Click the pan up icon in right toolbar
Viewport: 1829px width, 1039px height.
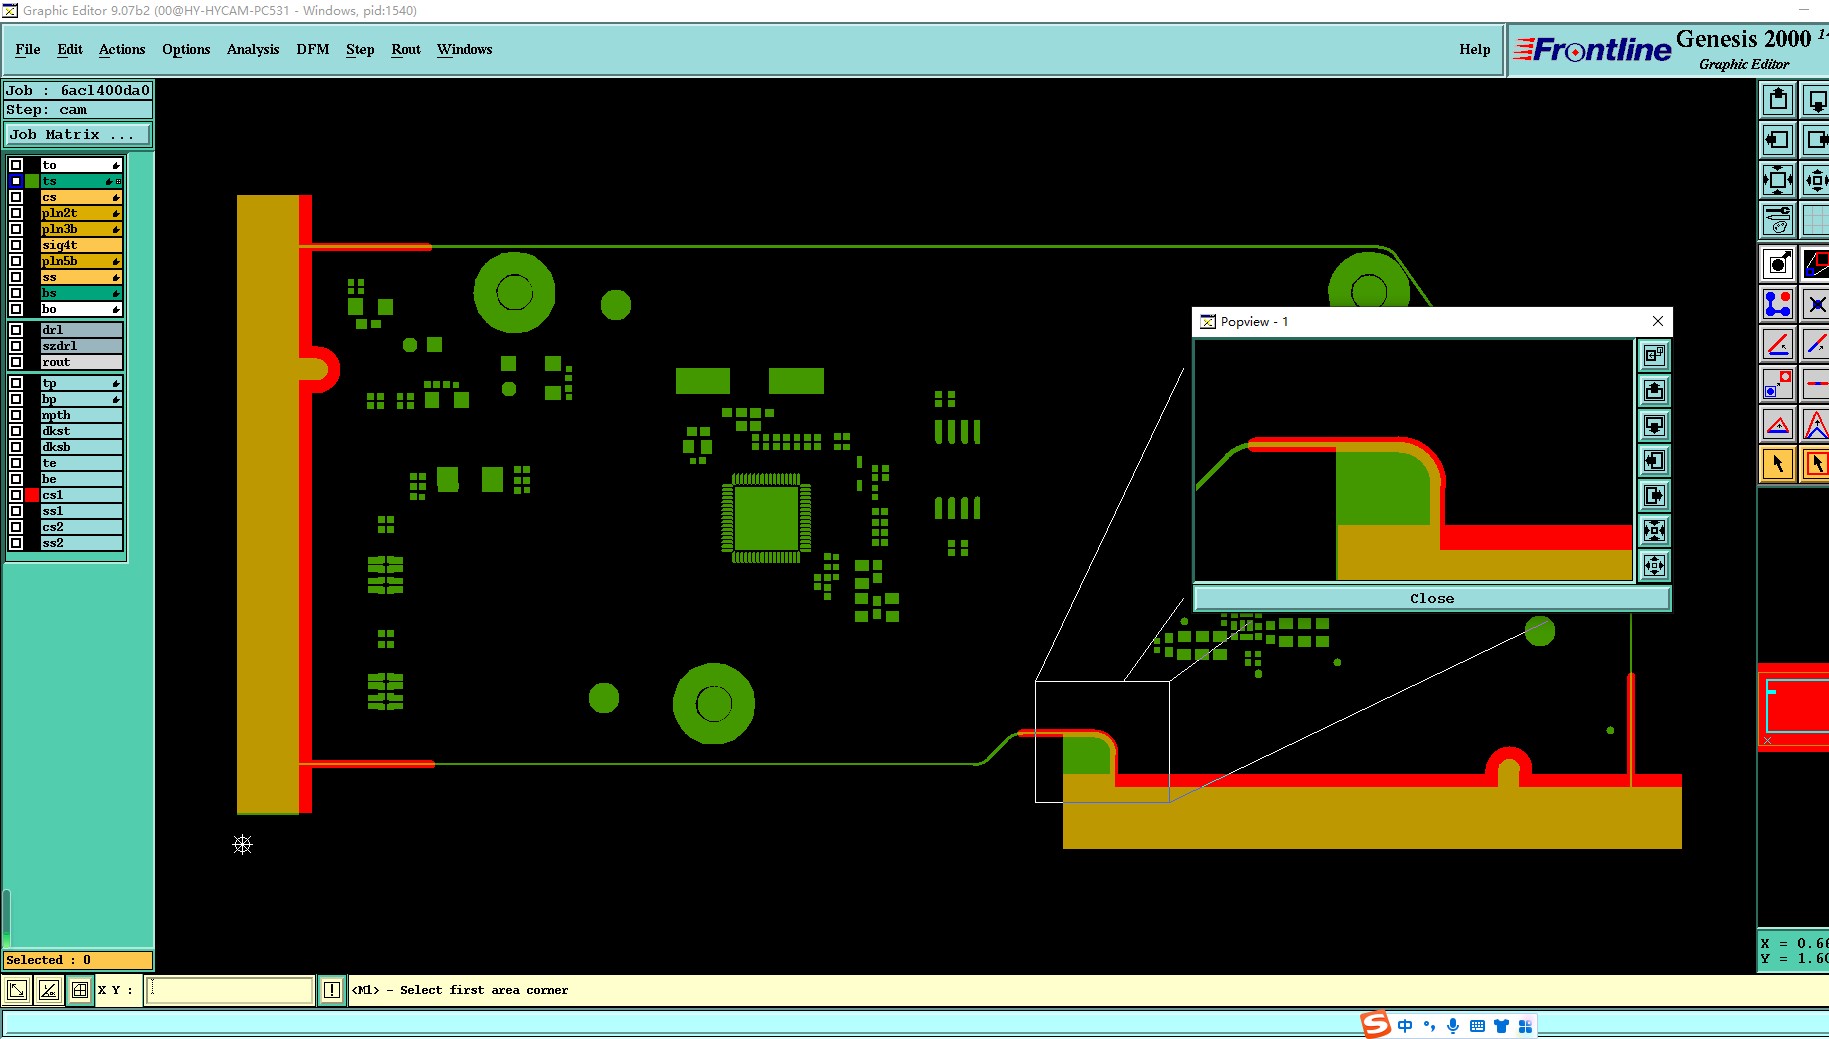[x=1777, y=100]
